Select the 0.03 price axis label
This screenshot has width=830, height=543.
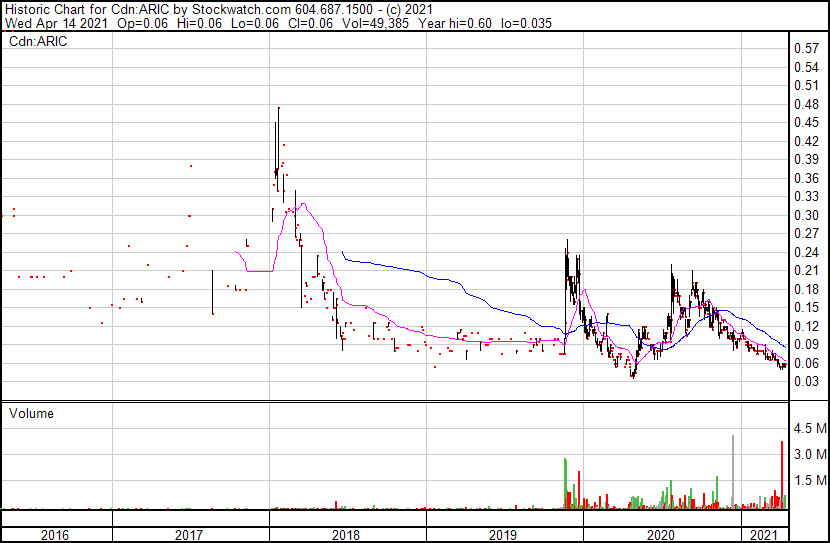(806, 381)
